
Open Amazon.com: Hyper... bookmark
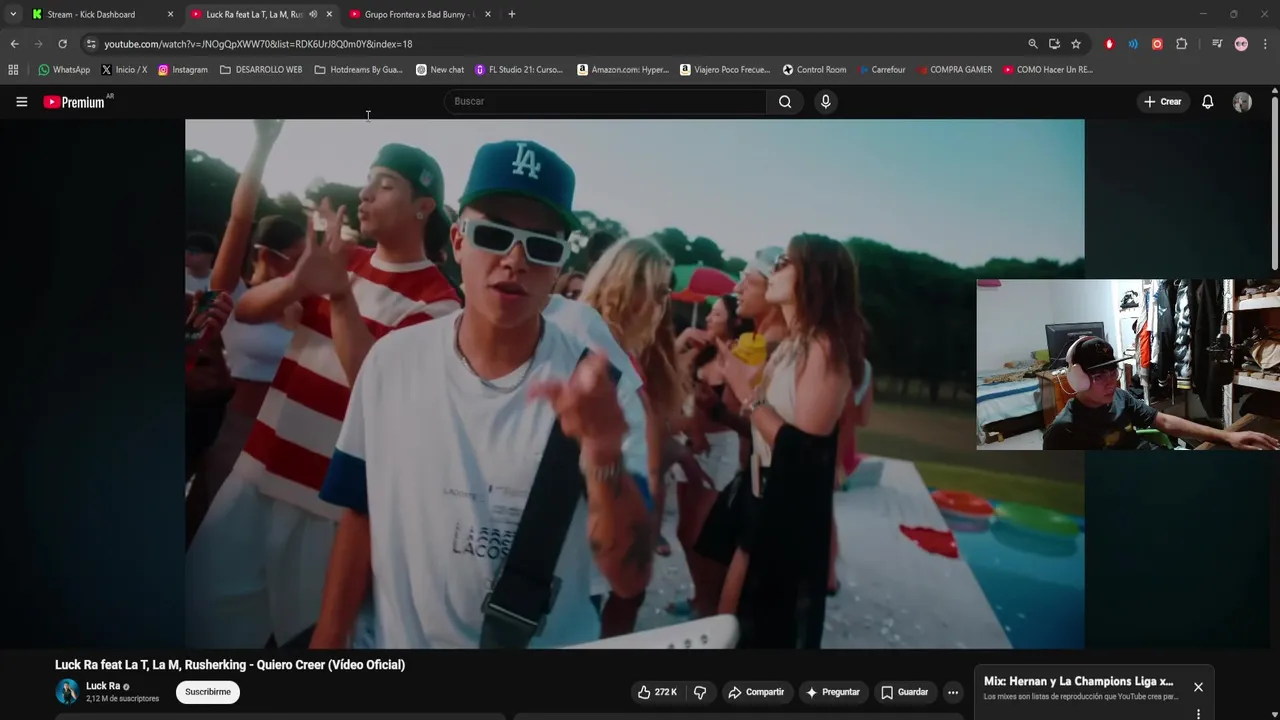coord(623,70)
